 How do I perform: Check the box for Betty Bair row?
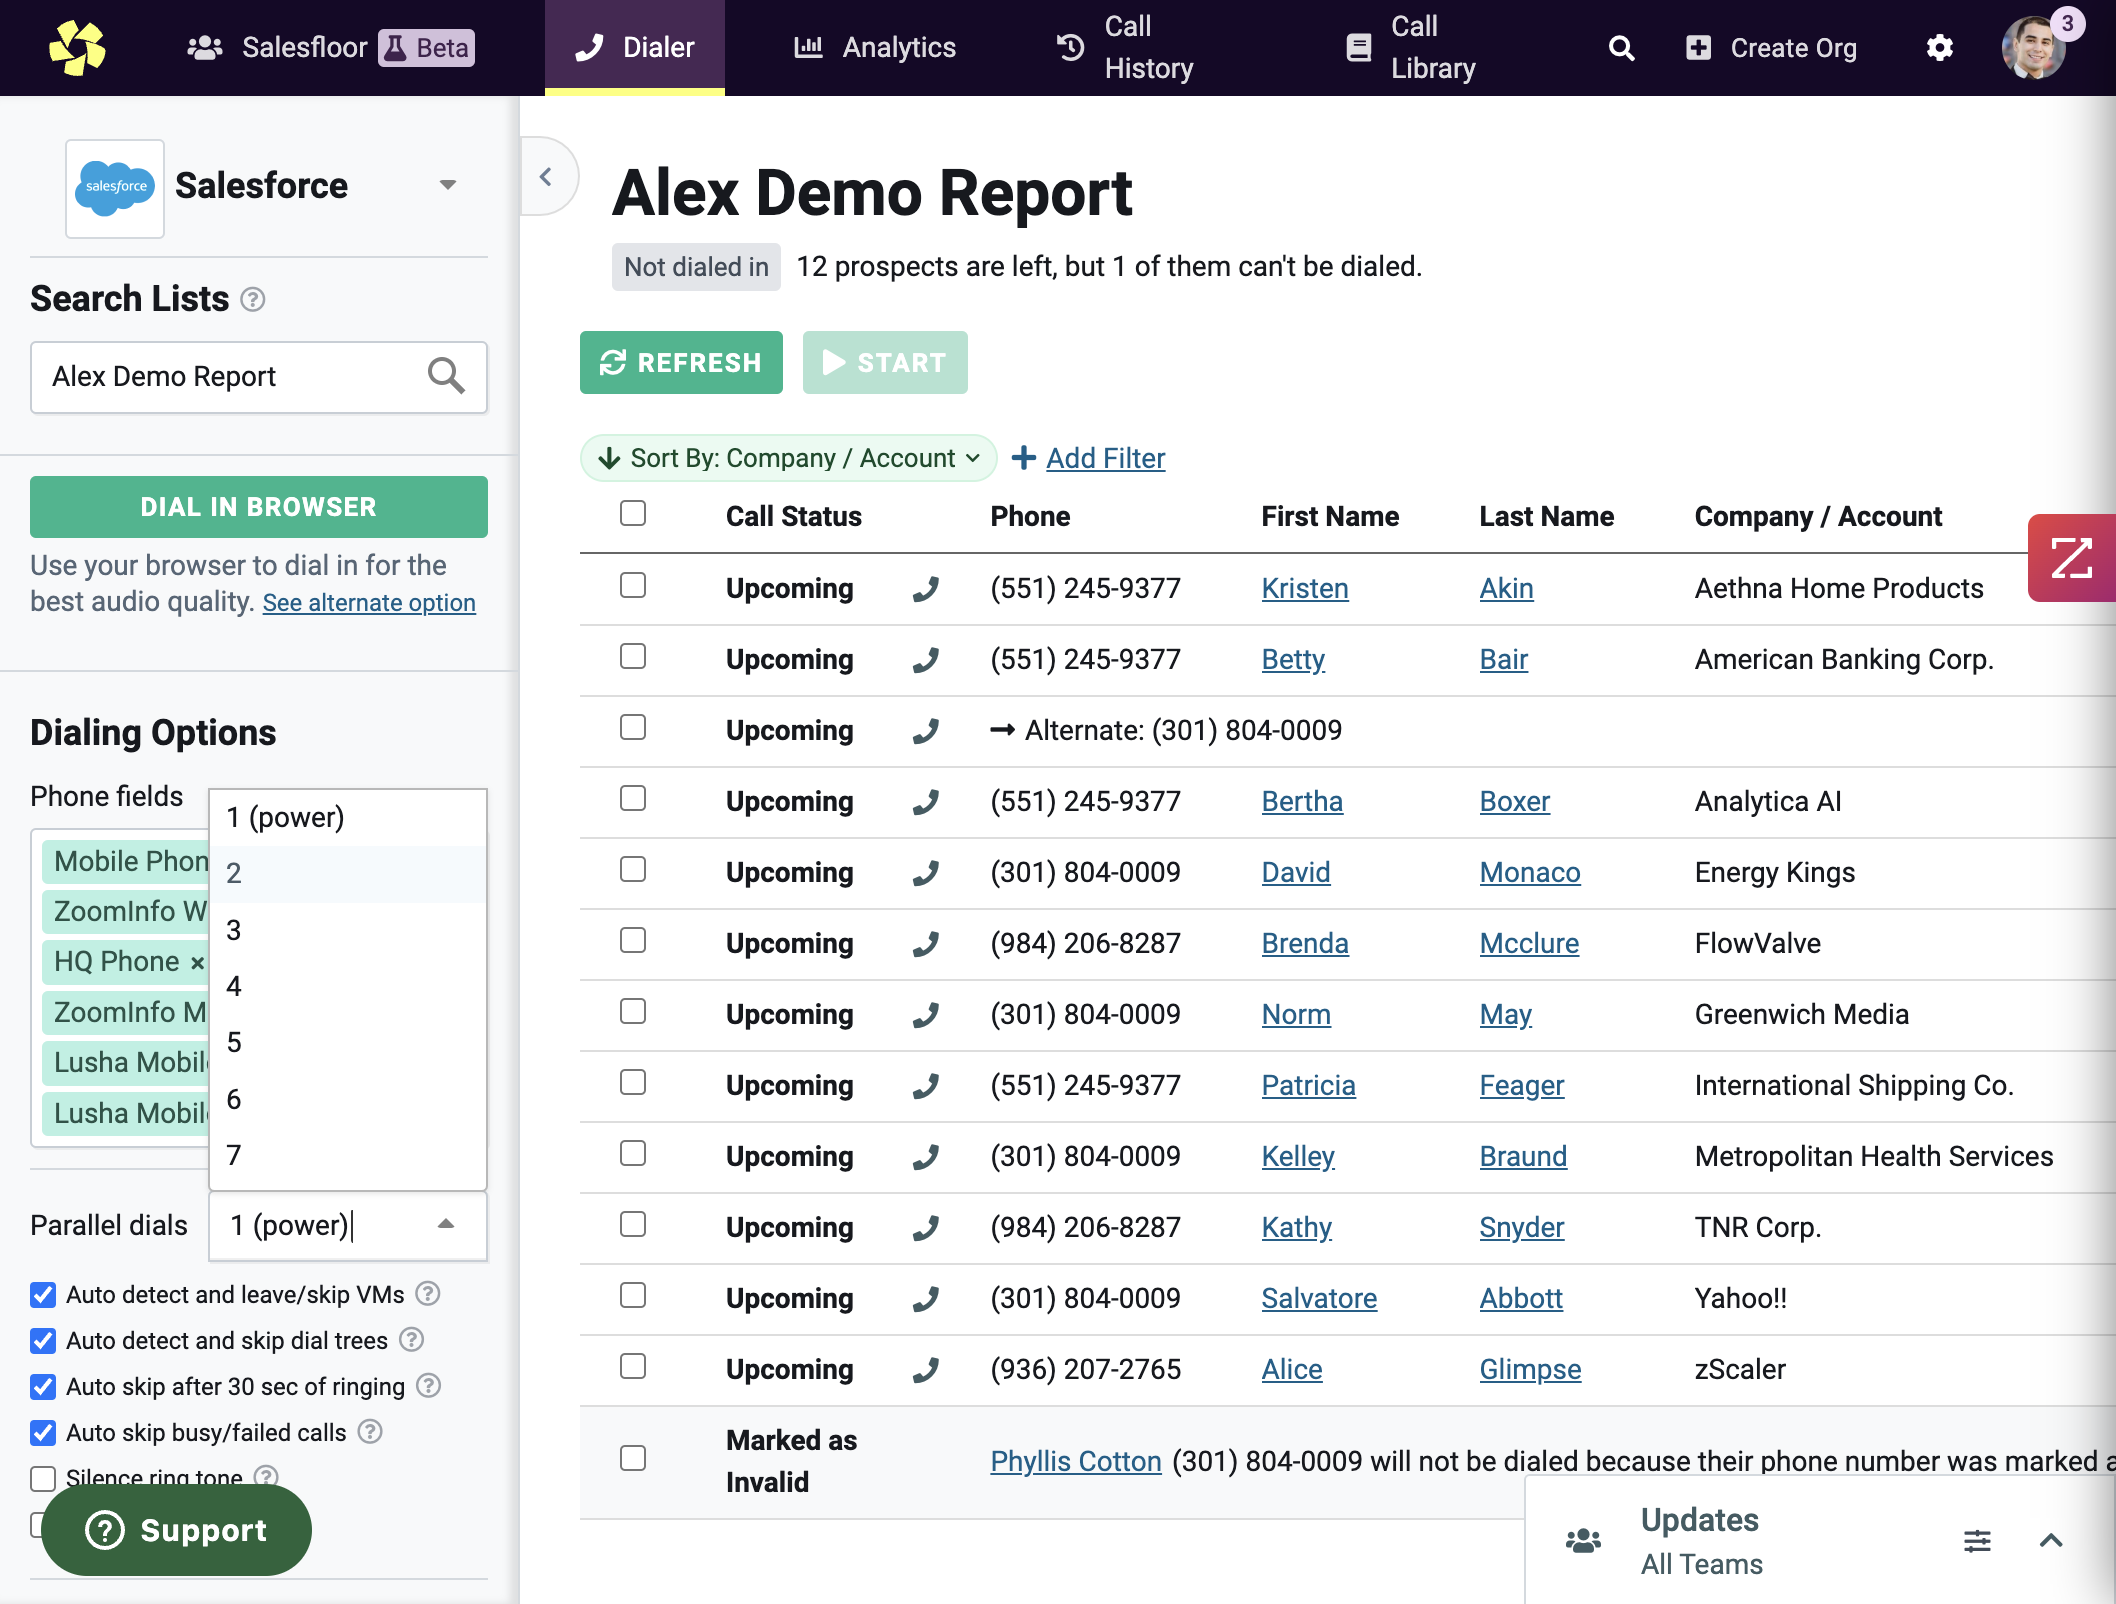click(x=633, y=657)
